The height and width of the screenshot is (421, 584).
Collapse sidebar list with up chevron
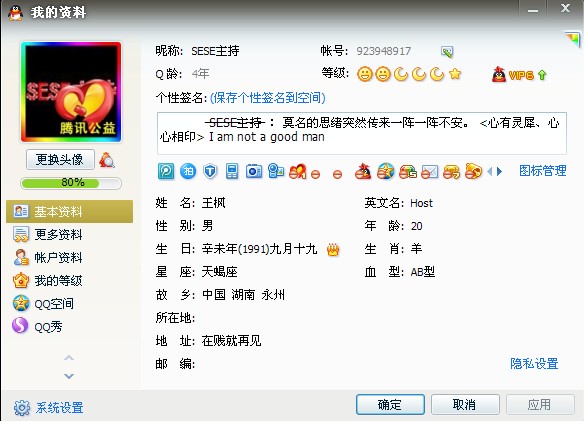tap(69, 358)
